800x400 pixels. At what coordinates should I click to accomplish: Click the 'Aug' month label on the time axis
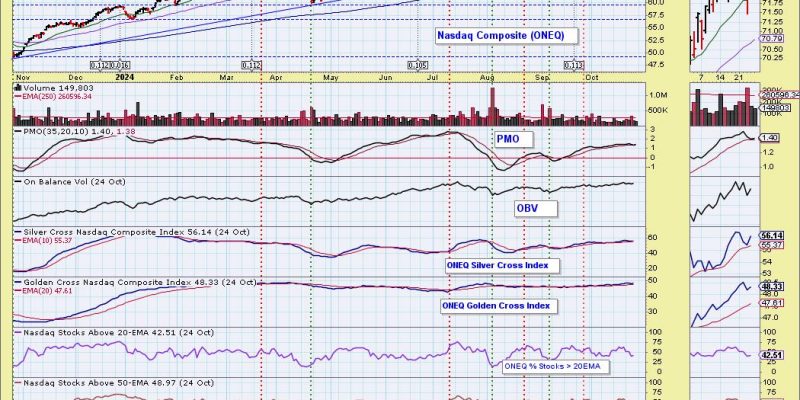tap(488, 78)
